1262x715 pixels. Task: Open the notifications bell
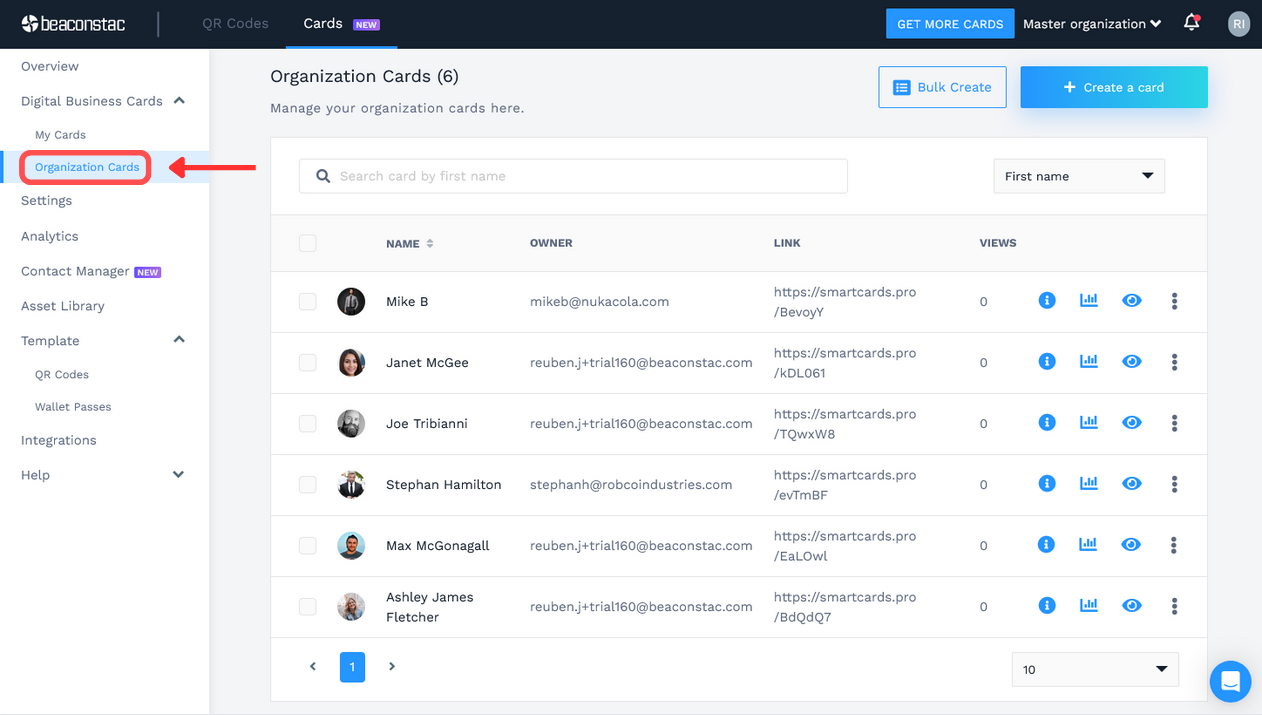[1191, 23]
